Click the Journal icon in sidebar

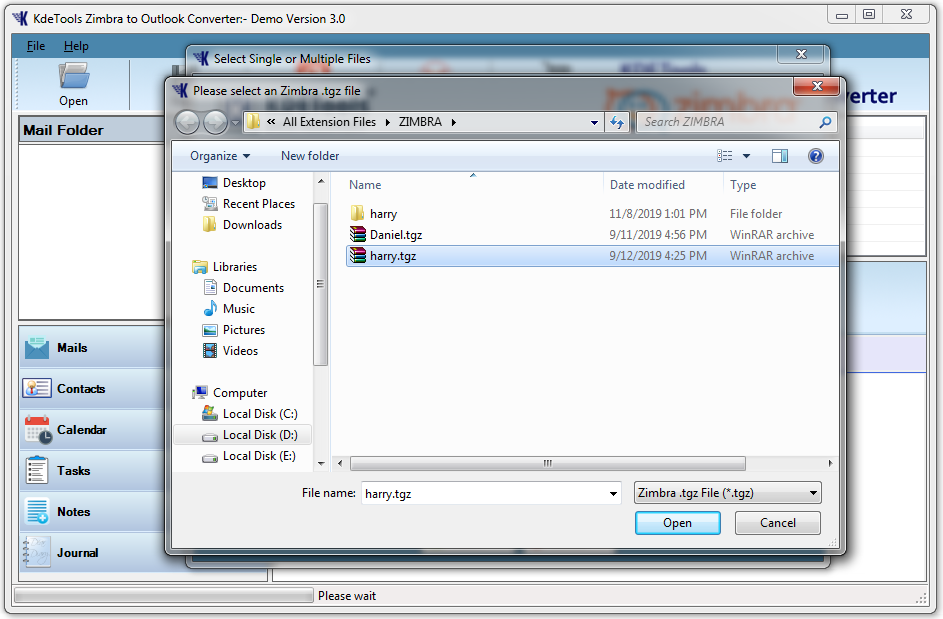pyautogui.click(x=37, y=553)
